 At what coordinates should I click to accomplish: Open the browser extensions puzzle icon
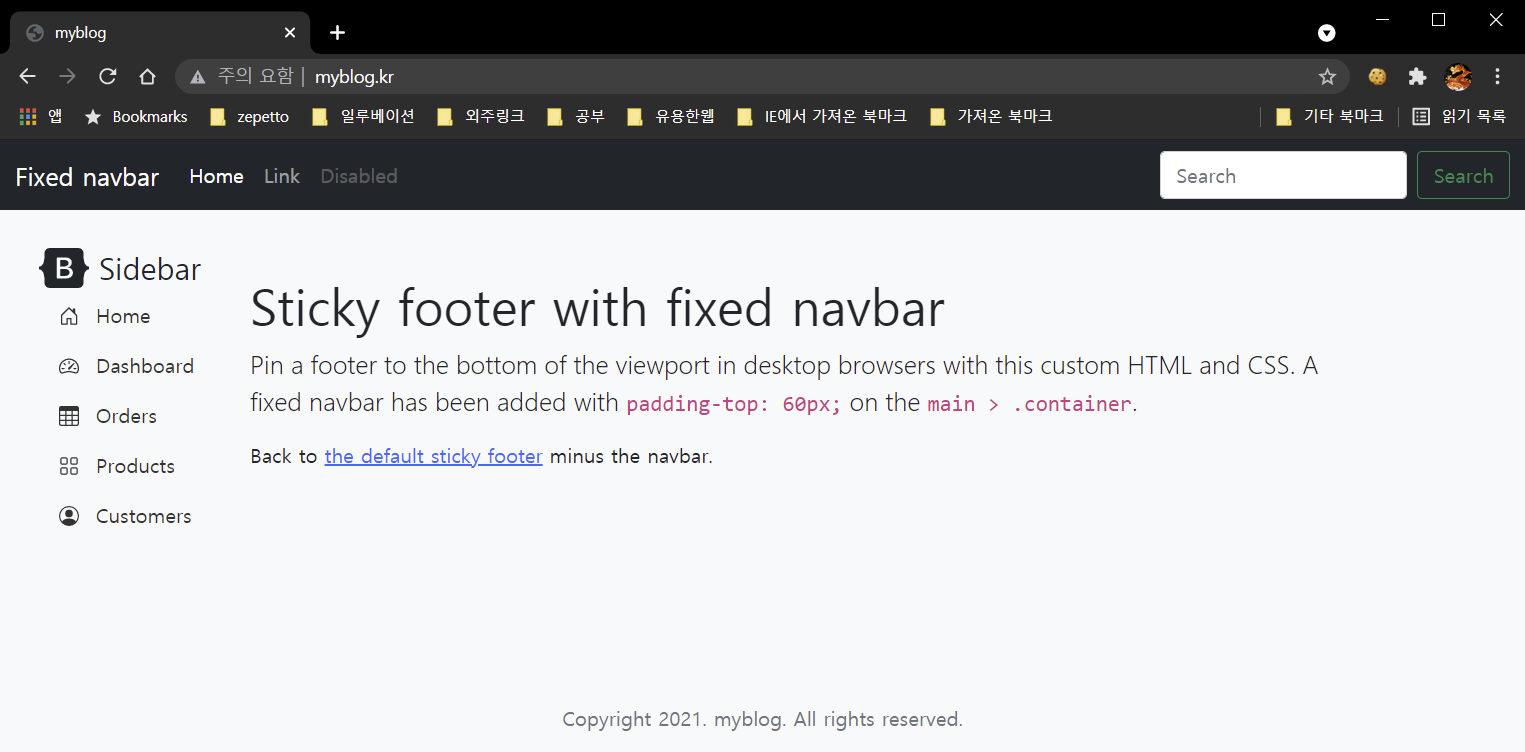pyautogui.click(x=1417, y=77)
